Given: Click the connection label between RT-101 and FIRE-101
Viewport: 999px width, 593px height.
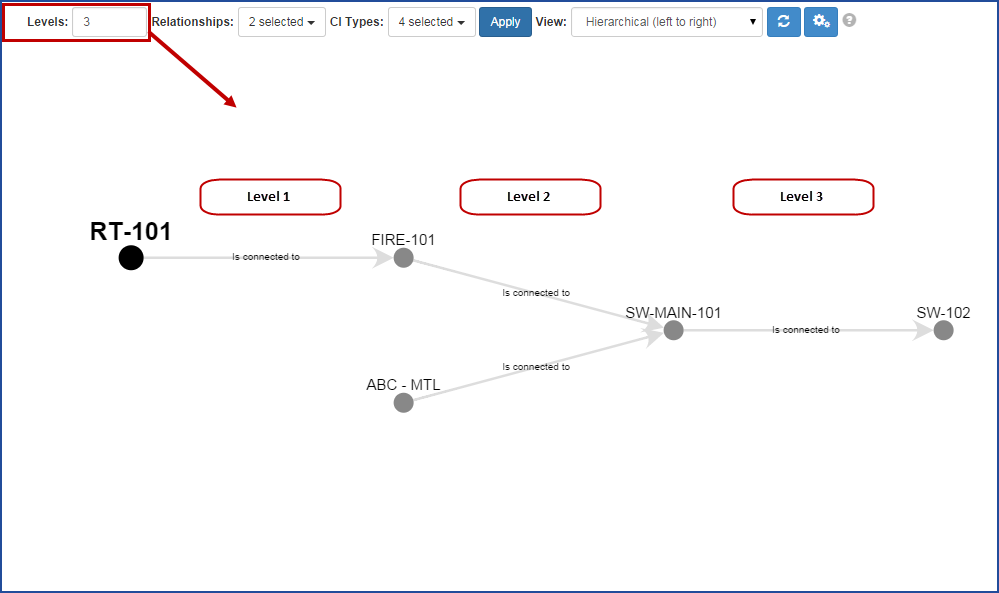Looking at the screenshot, I should 266,256.
